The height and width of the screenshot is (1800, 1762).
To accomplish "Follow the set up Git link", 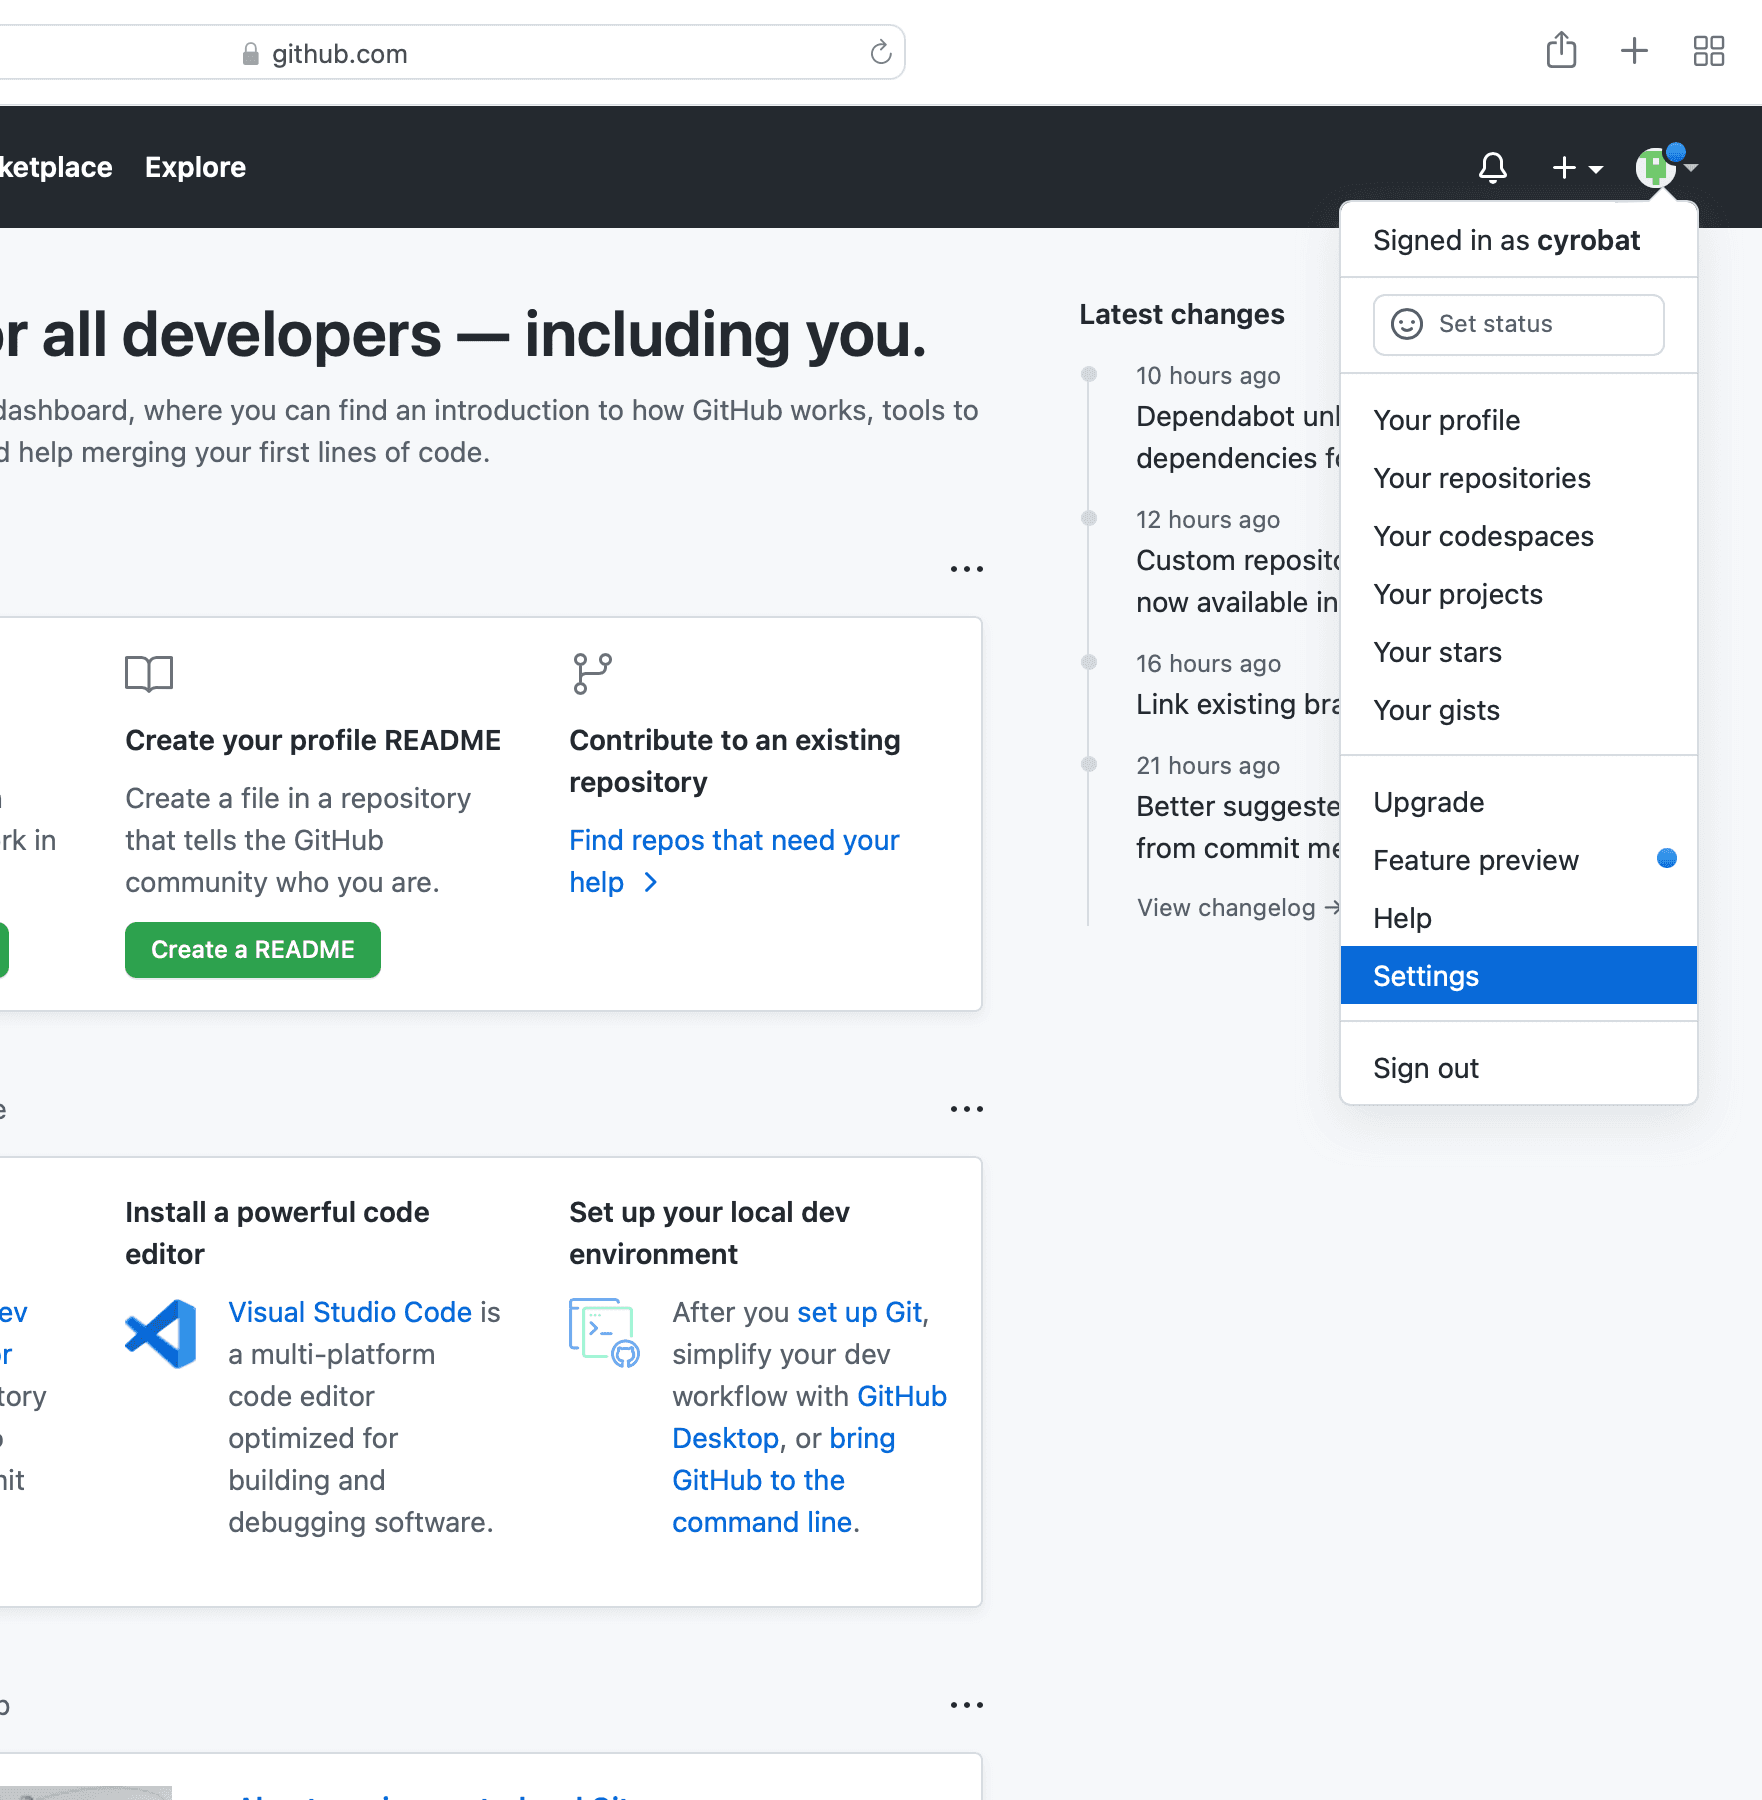I will point(860,1312).
